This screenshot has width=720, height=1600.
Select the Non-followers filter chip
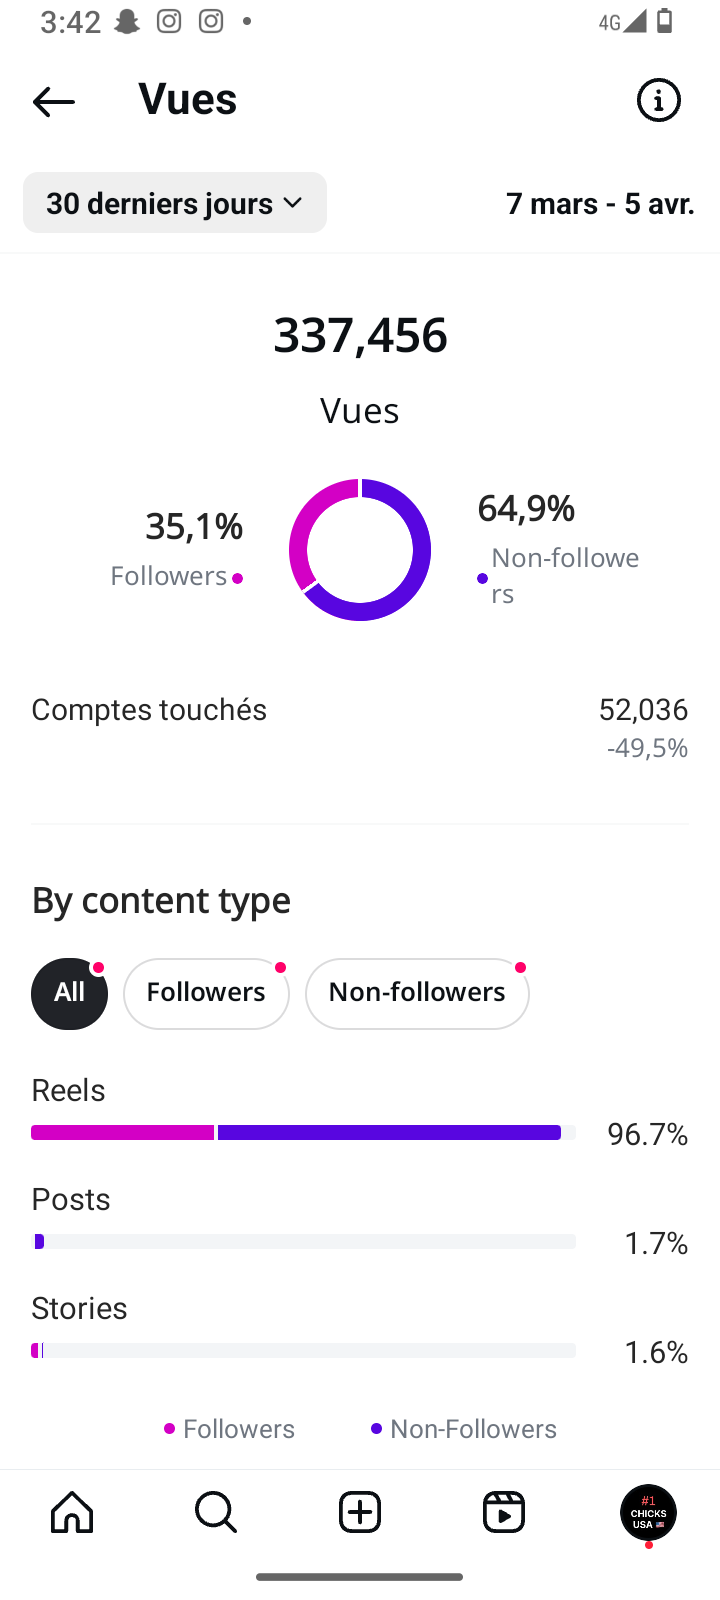pyautogui.click(x=417, y=993)
